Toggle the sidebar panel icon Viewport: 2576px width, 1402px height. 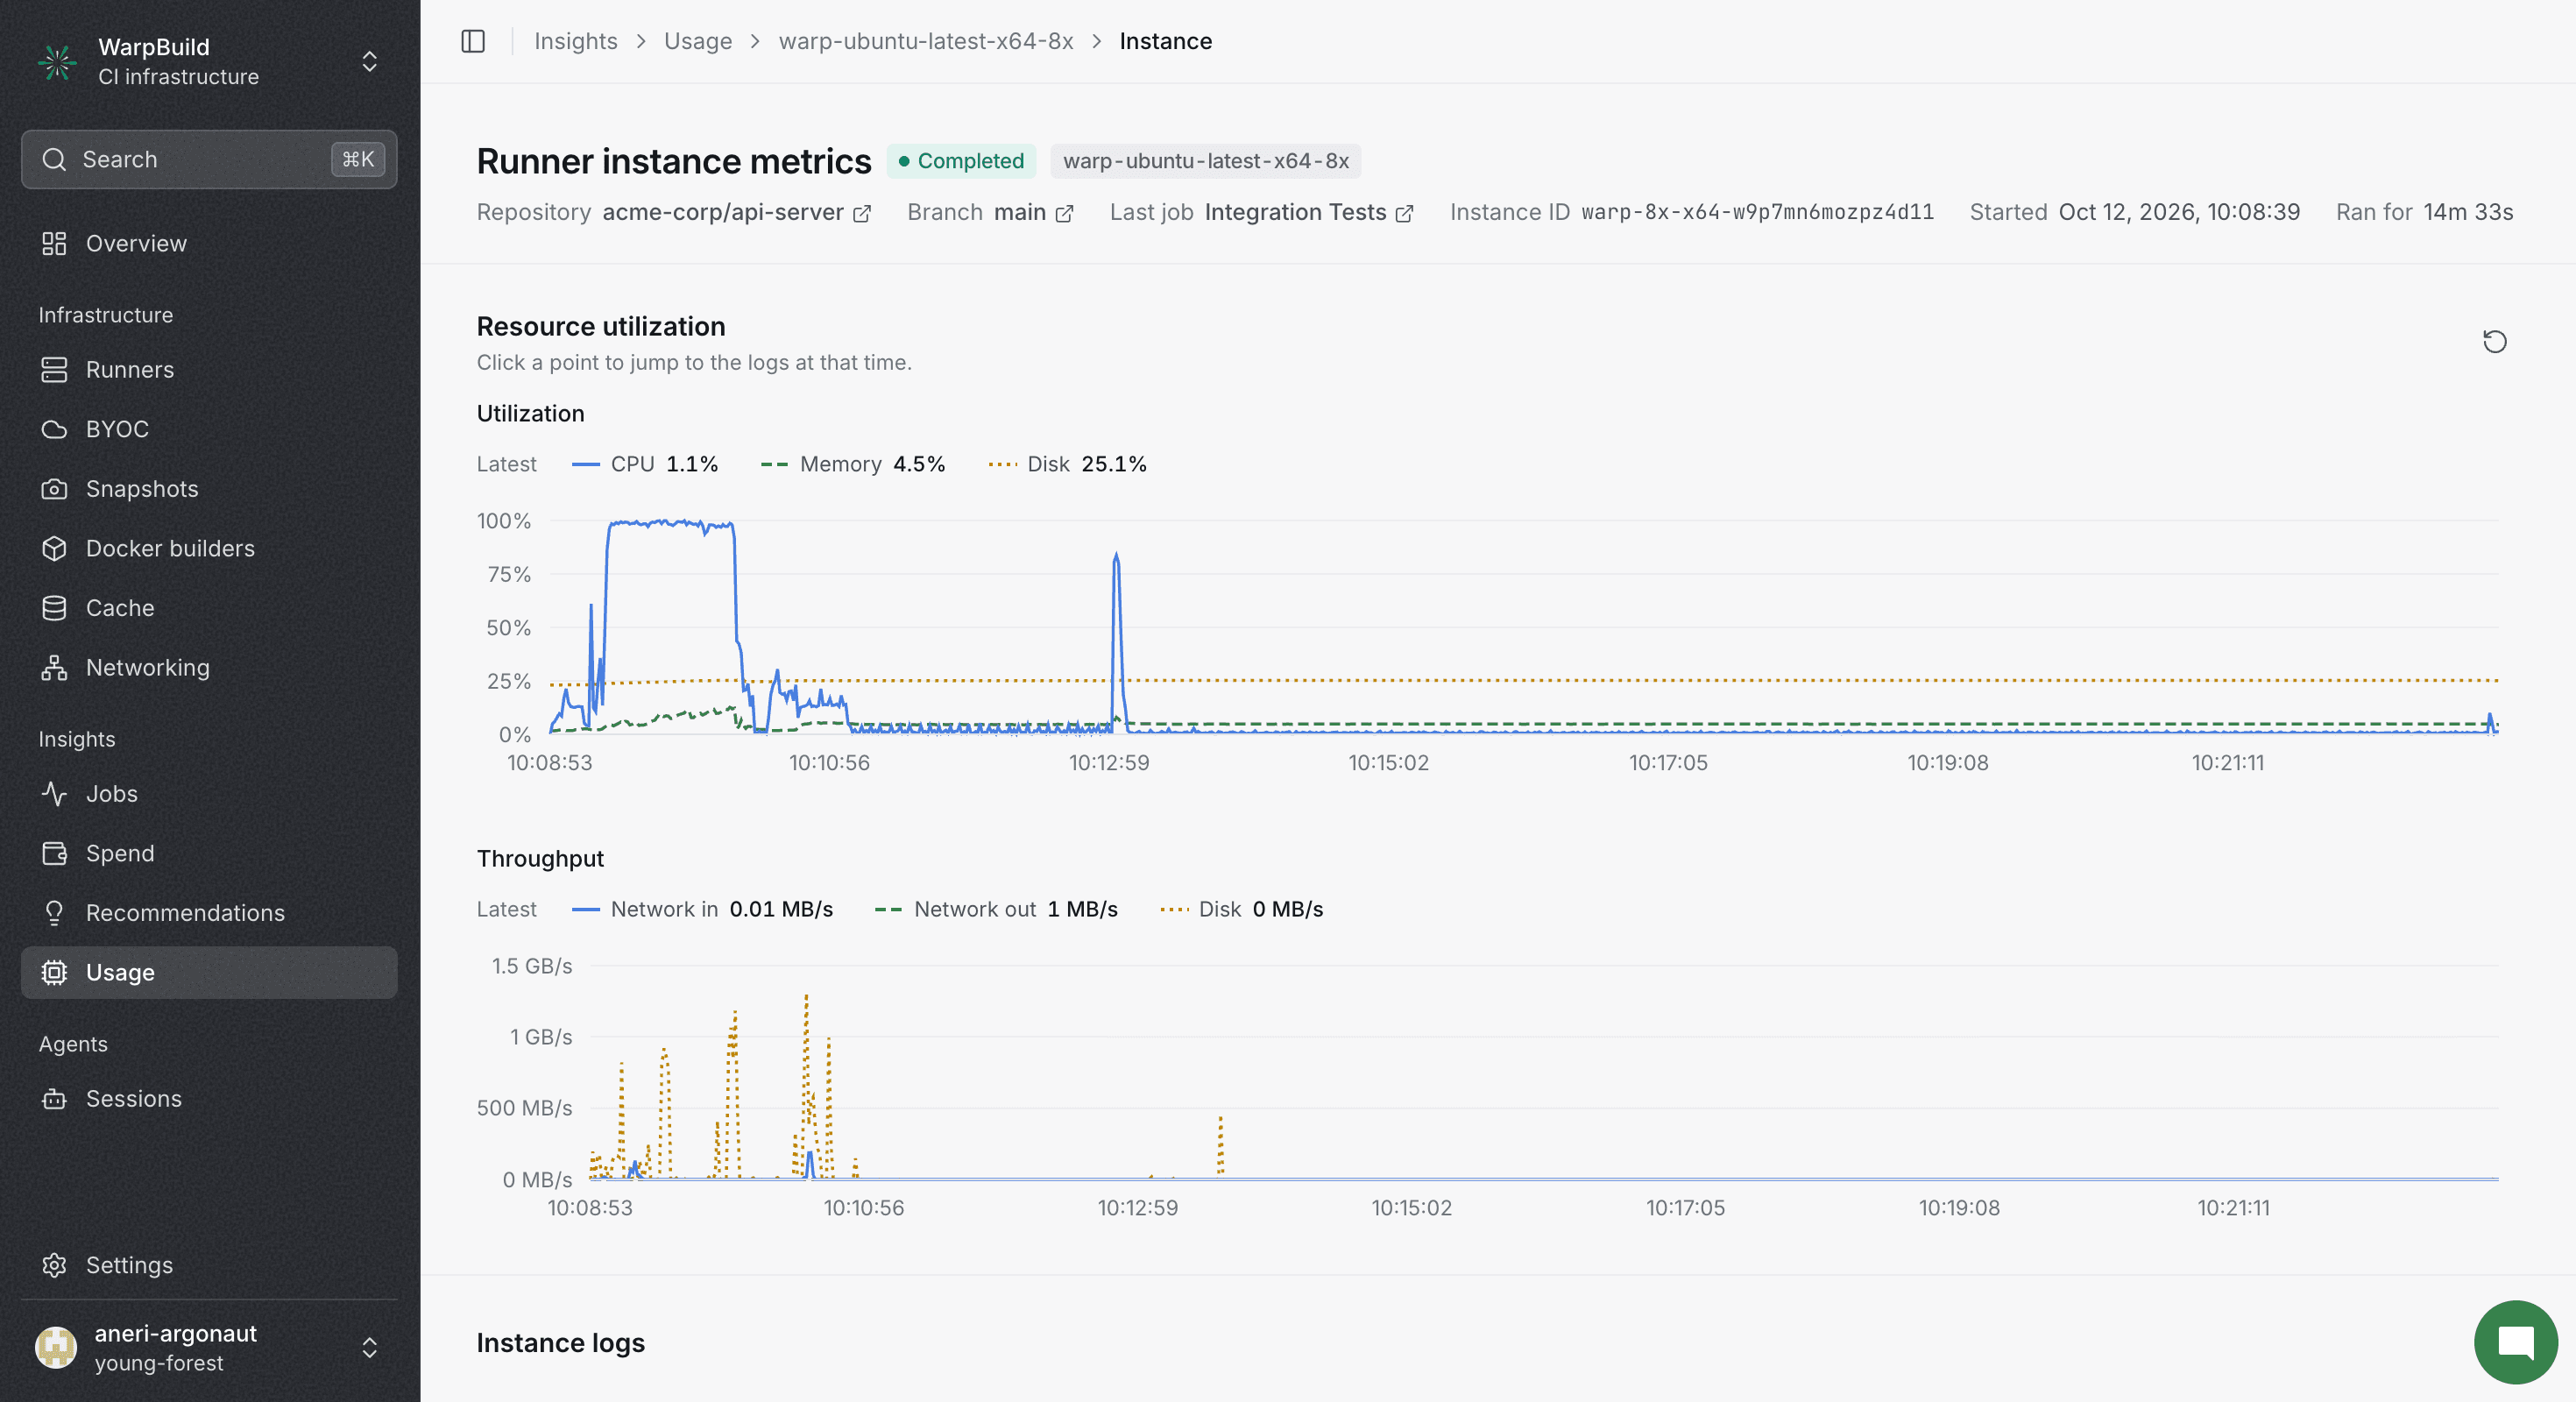[x=473, y=41]
